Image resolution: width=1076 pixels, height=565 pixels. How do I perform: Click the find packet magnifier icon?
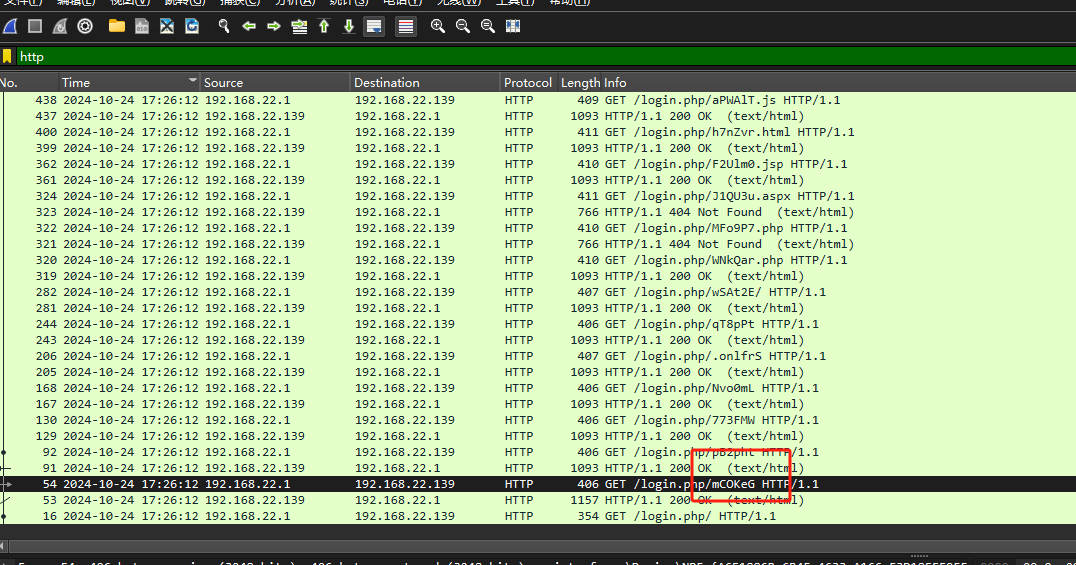point(225,26)
